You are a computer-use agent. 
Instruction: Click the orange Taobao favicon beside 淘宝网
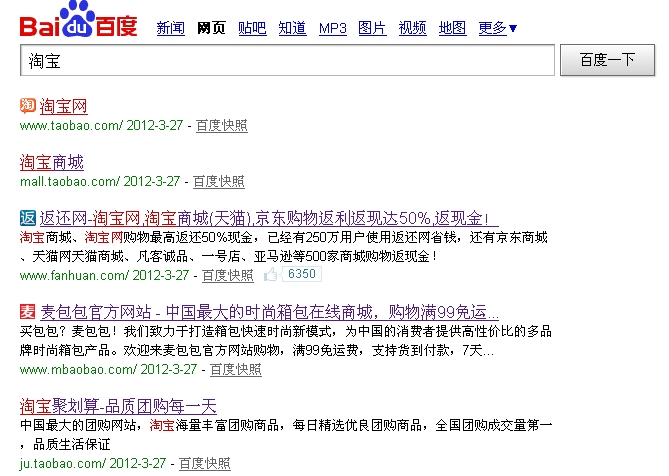tap(27, 106)
